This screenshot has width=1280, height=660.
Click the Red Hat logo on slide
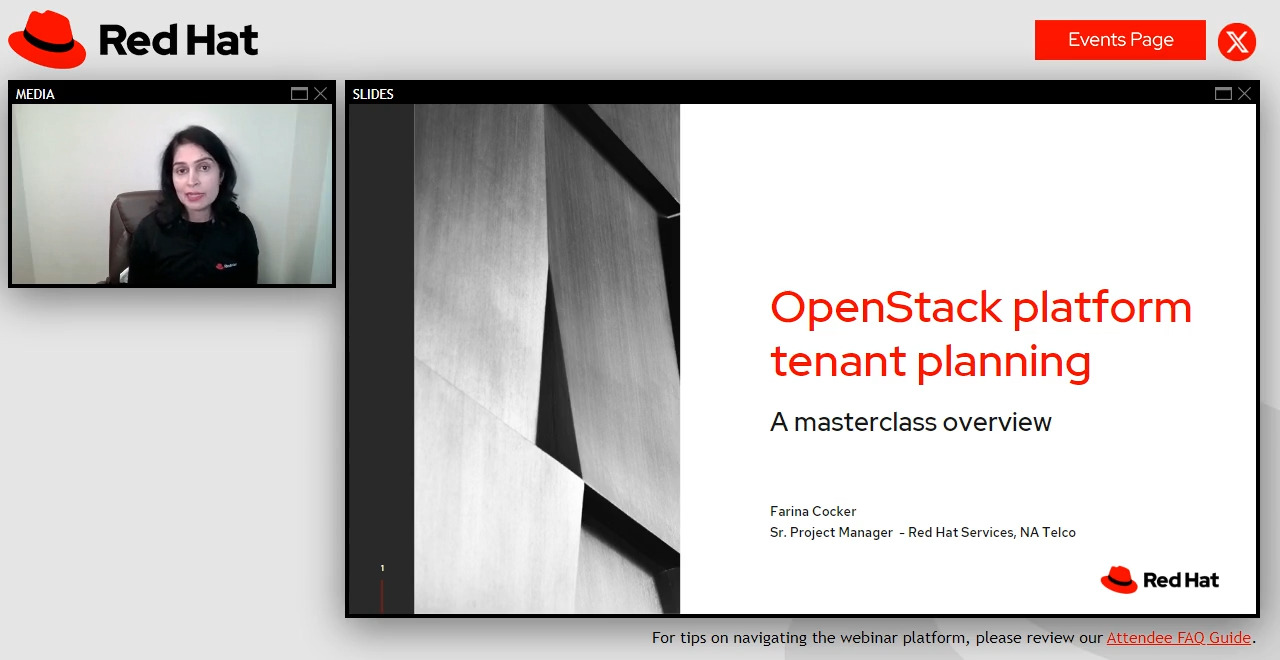pyautogui.click(x=1160, y=580)
